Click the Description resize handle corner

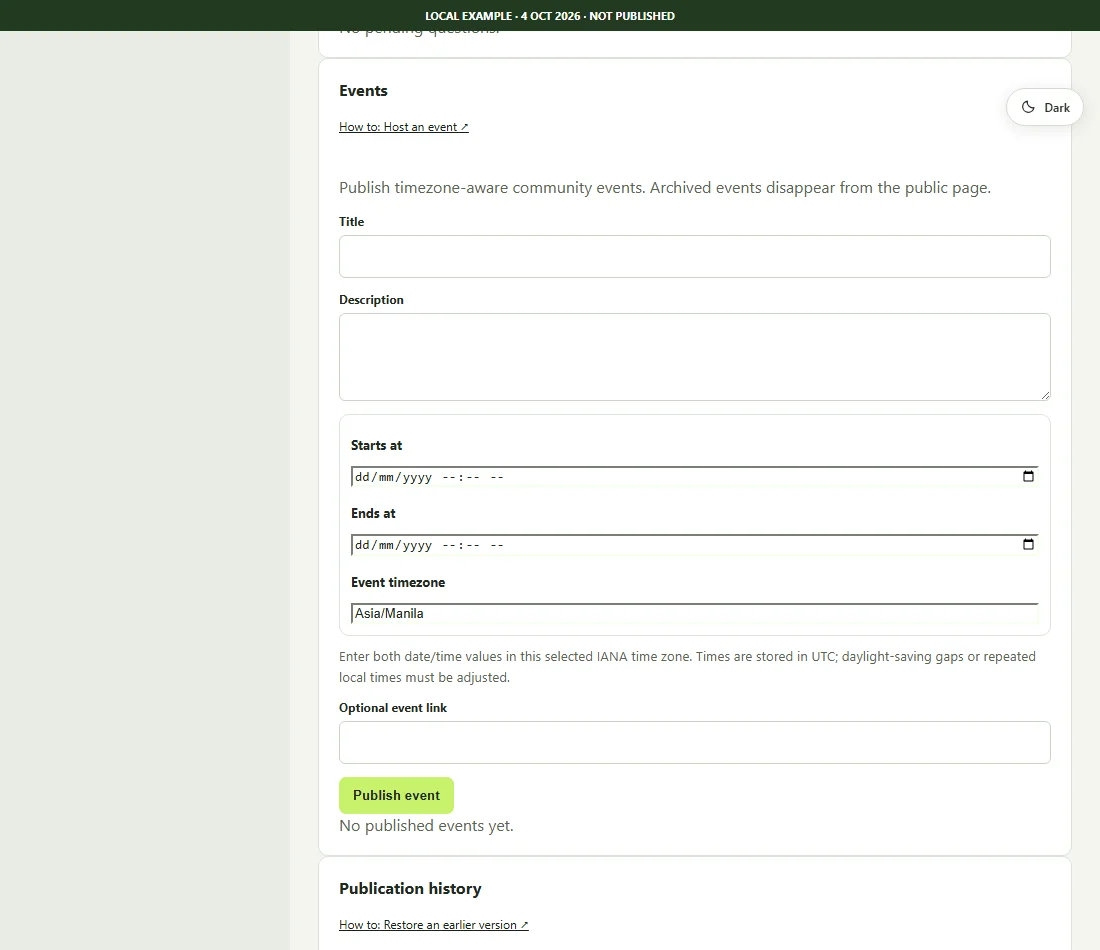1045,396
